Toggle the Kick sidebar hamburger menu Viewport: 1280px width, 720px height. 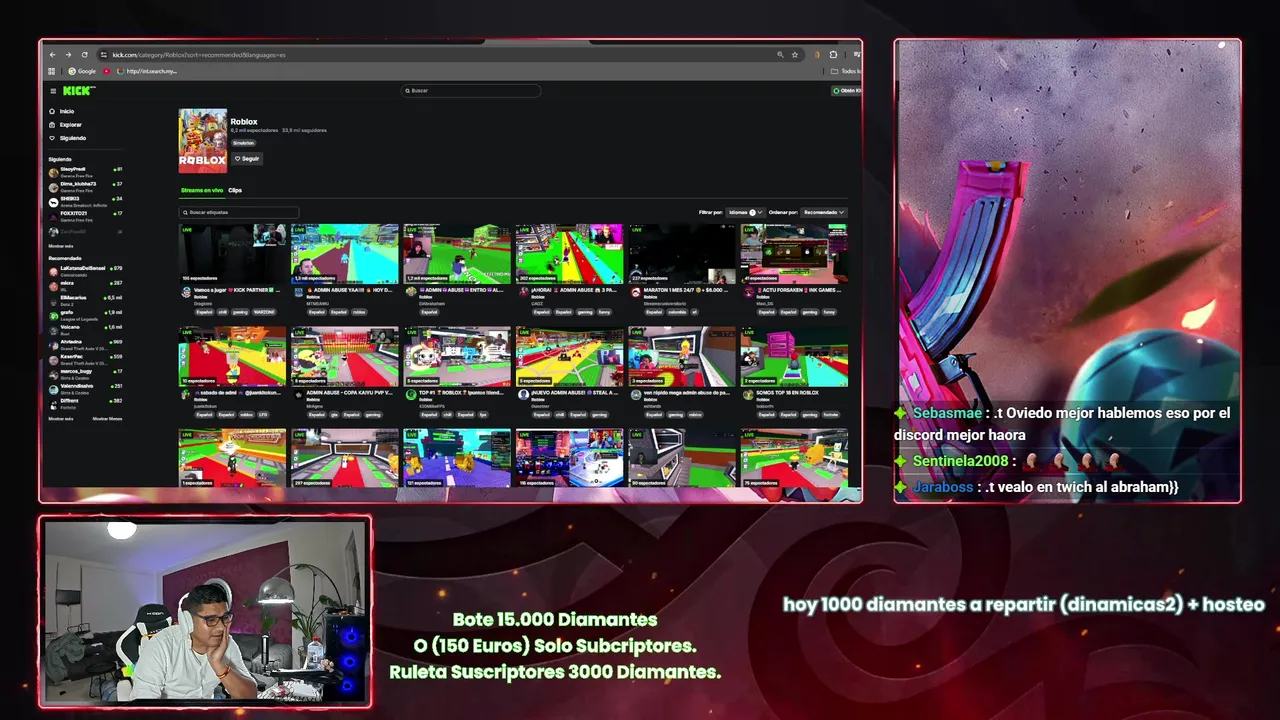tap(53, 91)
